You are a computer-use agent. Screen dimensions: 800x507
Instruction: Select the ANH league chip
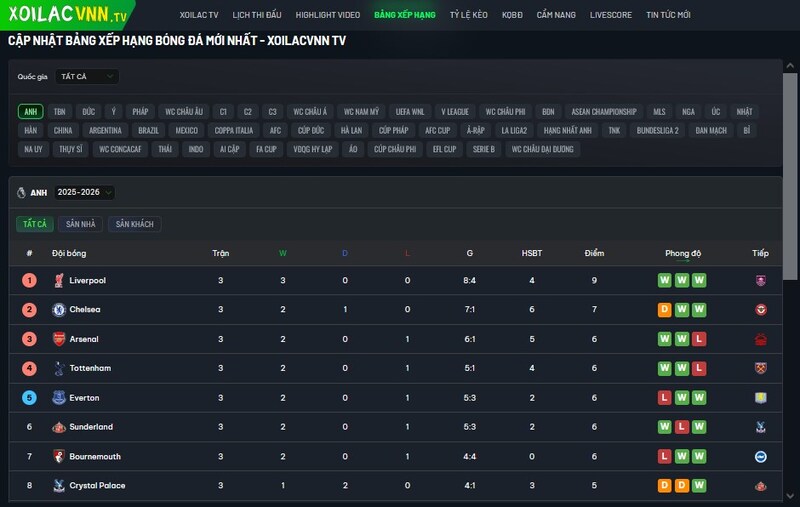pos(31,112)
